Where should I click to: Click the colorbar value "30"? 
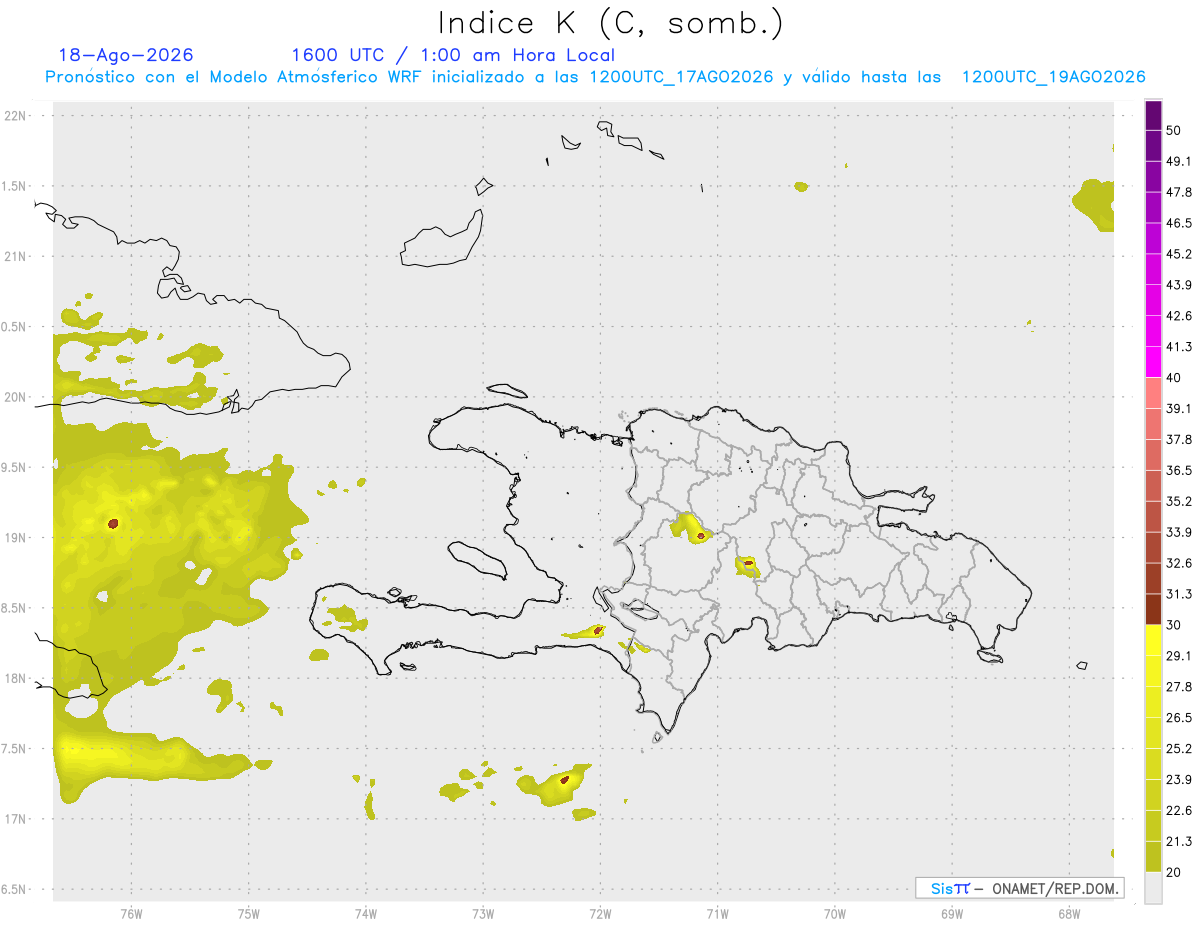coord(1173,625)
